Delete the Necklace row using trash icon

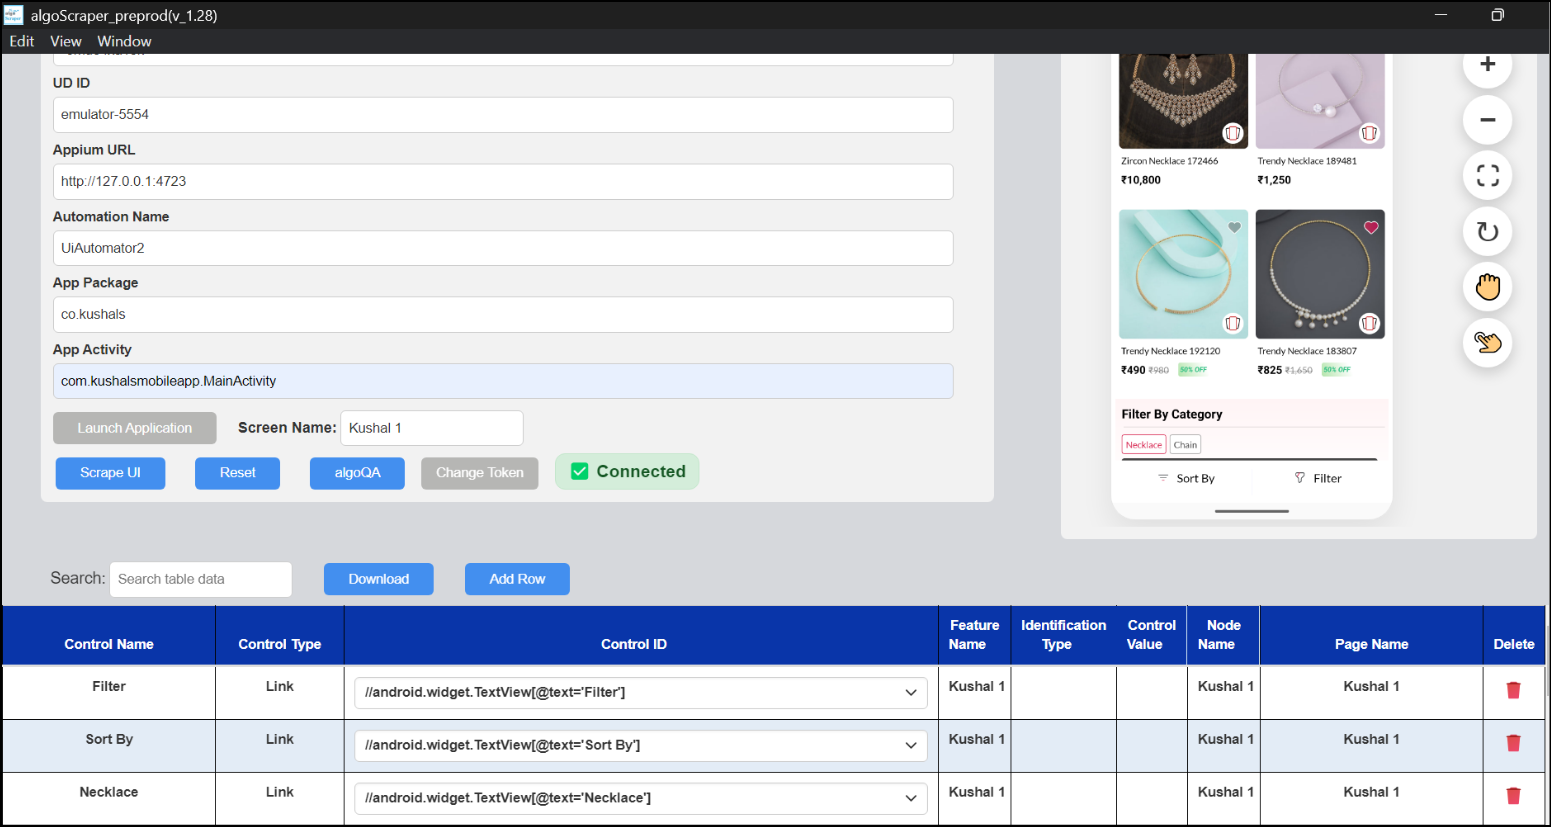tap(1513, 796)
